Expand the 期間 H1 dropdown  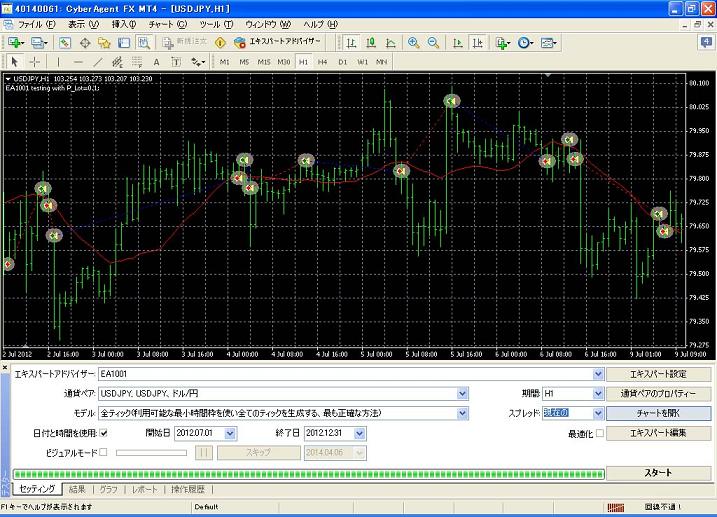[x=598, y=394]
